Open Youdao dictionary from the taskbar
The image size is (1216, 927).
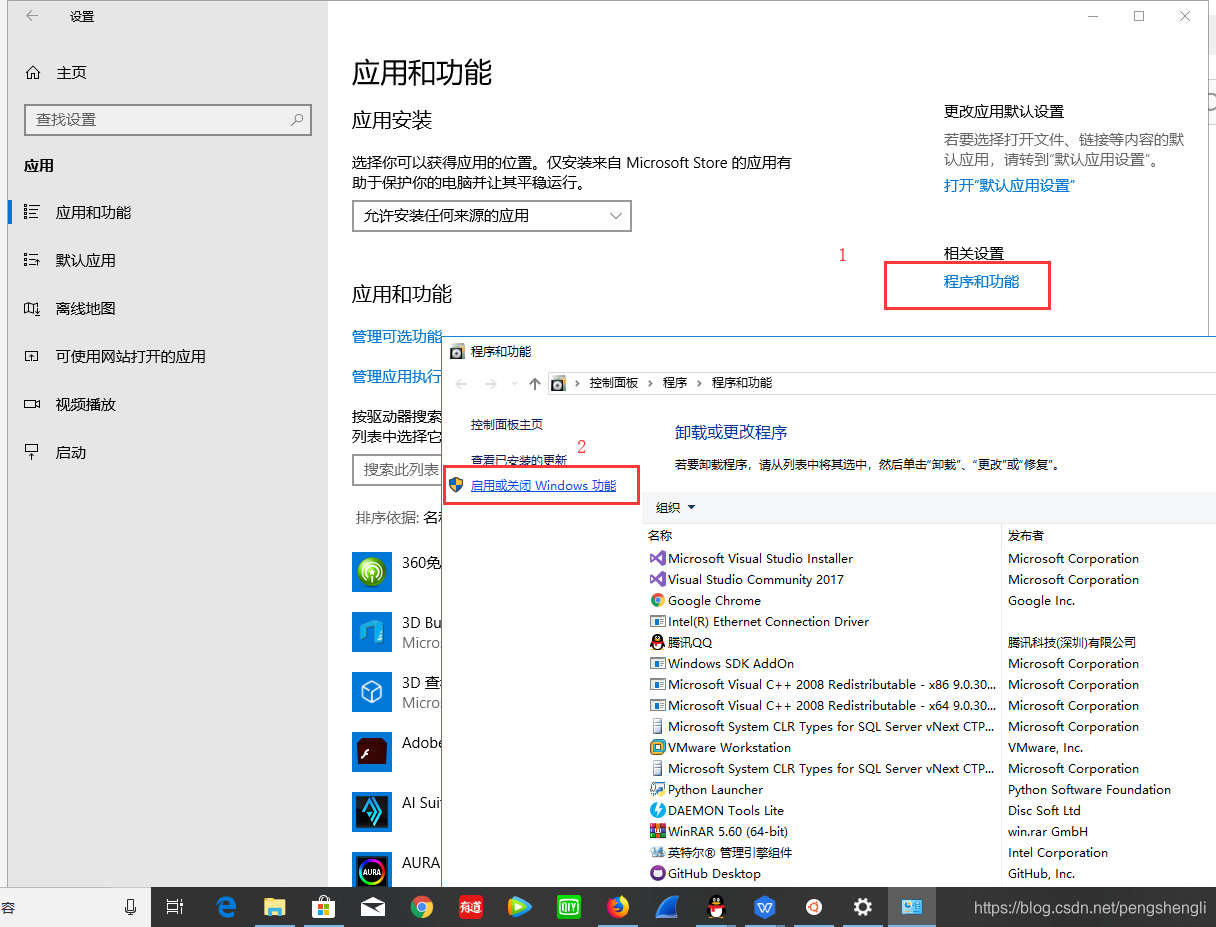pos(471,907)
